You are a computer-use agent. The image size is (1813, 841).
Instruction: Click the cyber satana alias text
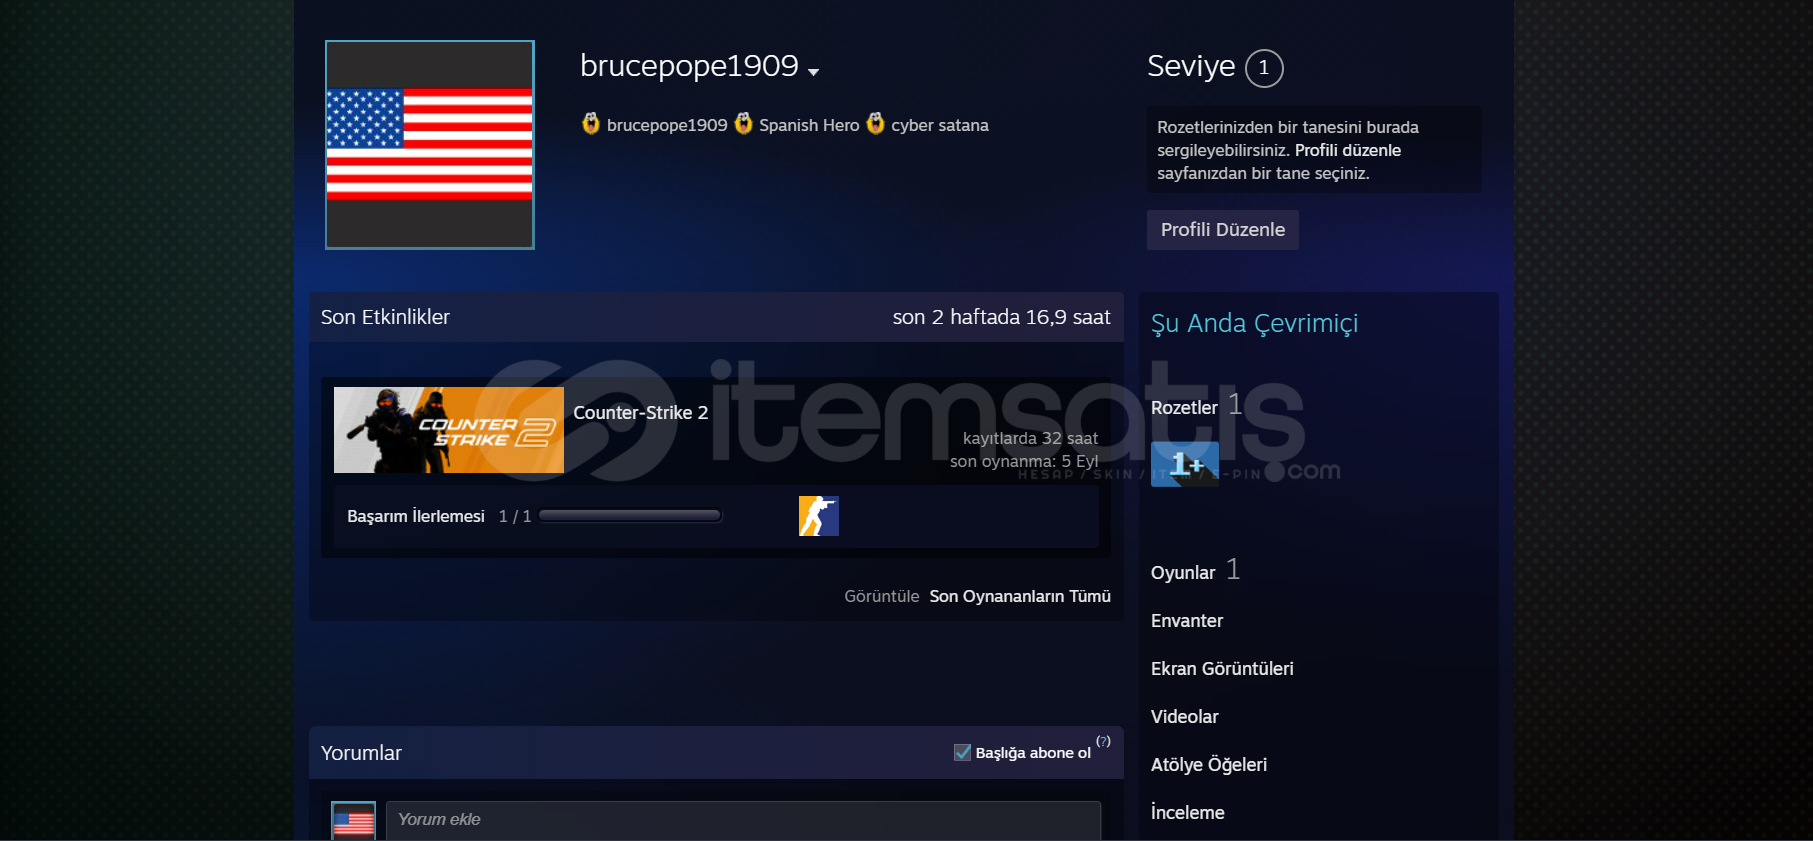pyautogui.click(x=940, y=125)
